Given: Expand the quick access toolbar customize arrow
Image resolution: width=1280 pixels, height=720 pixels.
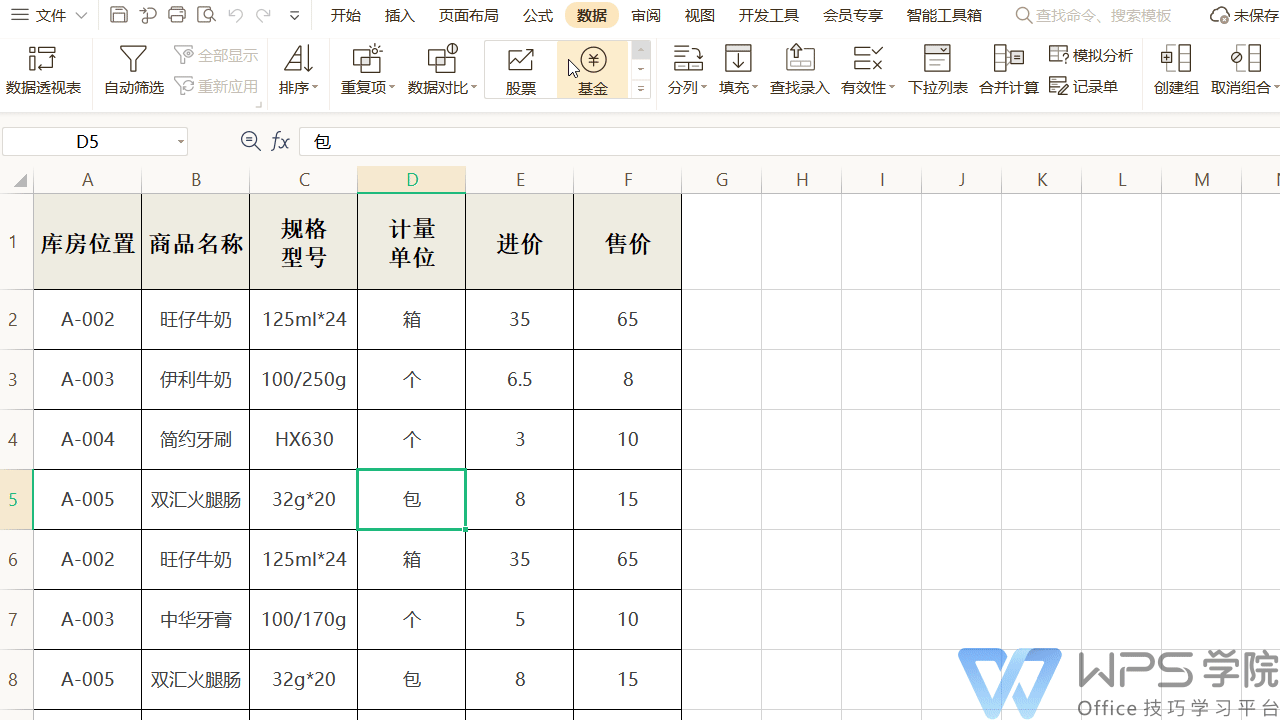Looking at the screenshot, I should click(x=294, y=15).
